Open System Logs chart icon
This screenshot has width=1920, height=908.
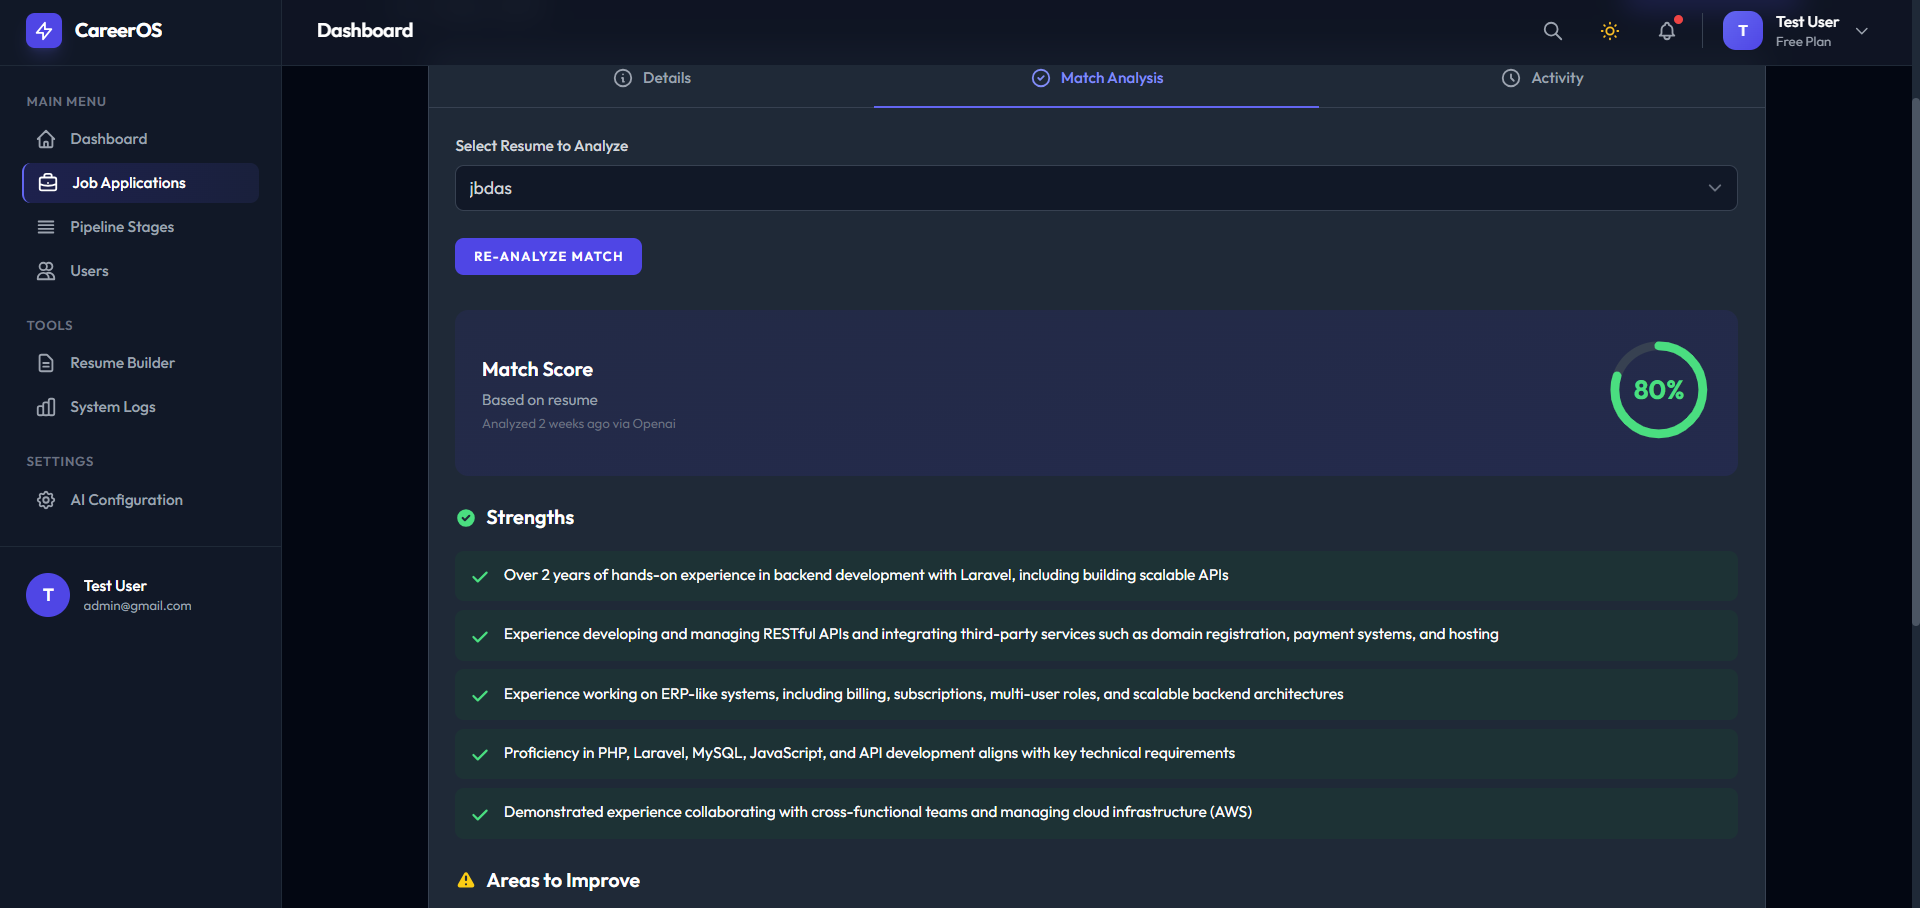click(x=46, y=407)
